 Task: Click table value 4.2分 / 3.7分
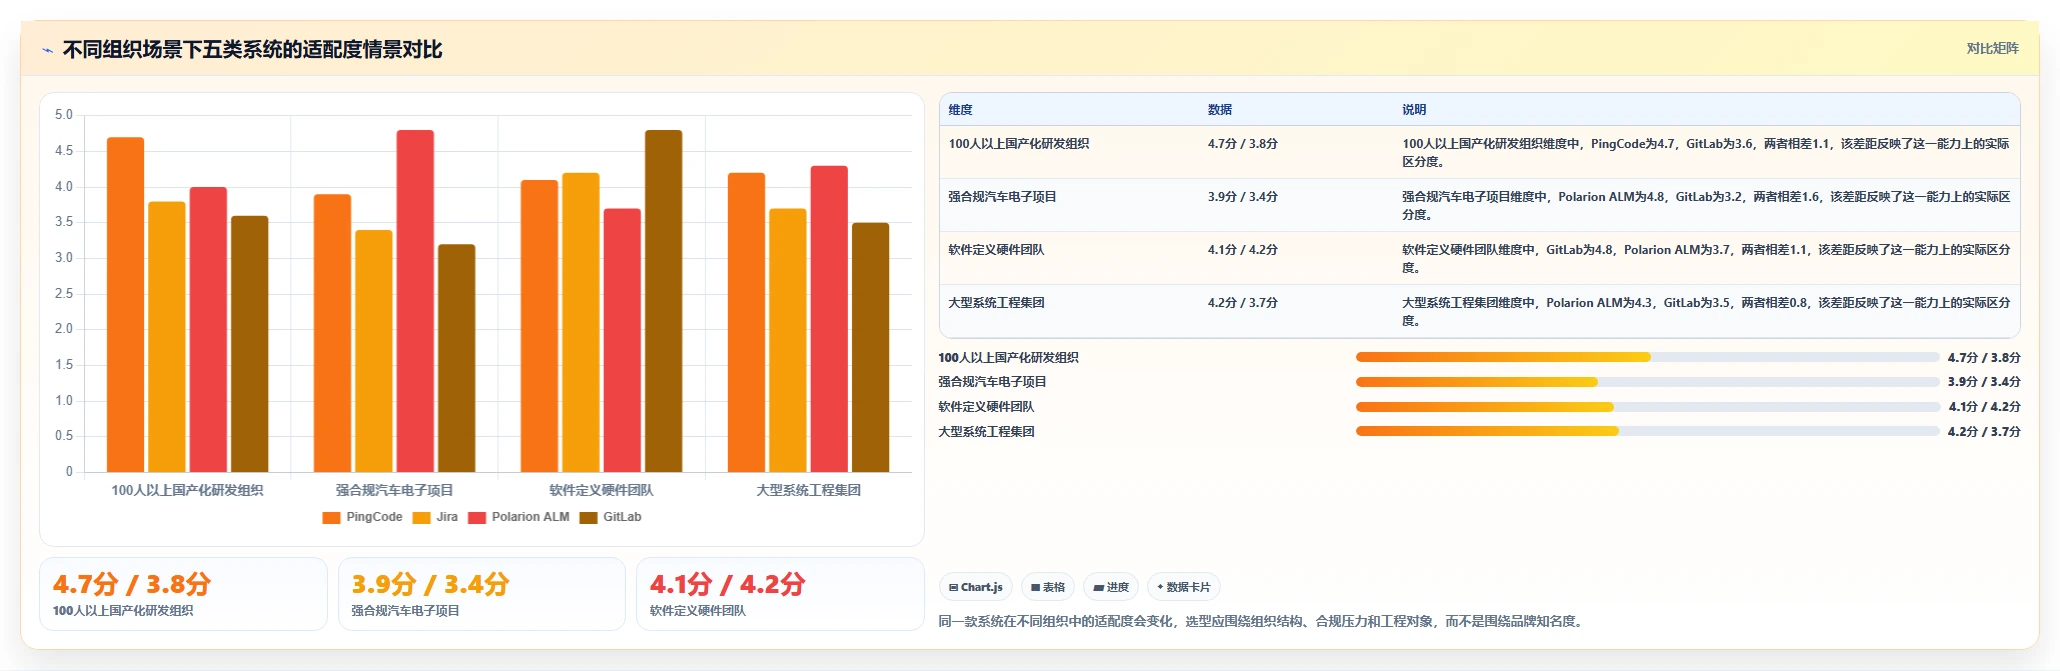(1242, 303)
